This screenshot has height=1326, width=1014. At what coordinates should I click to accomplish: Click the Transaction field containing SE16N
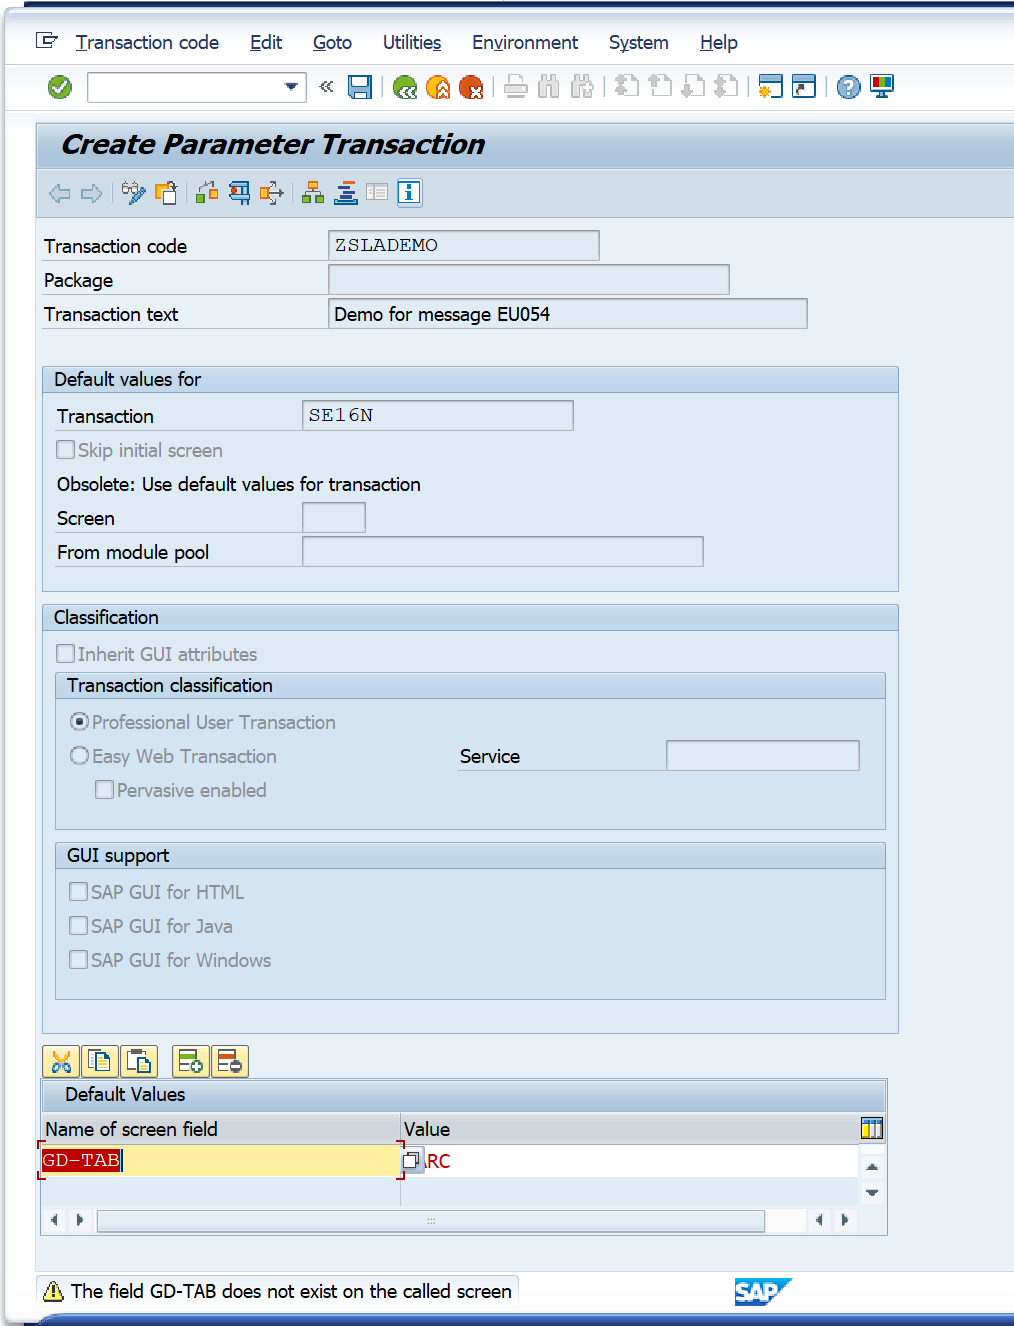[x=438, y=415]
